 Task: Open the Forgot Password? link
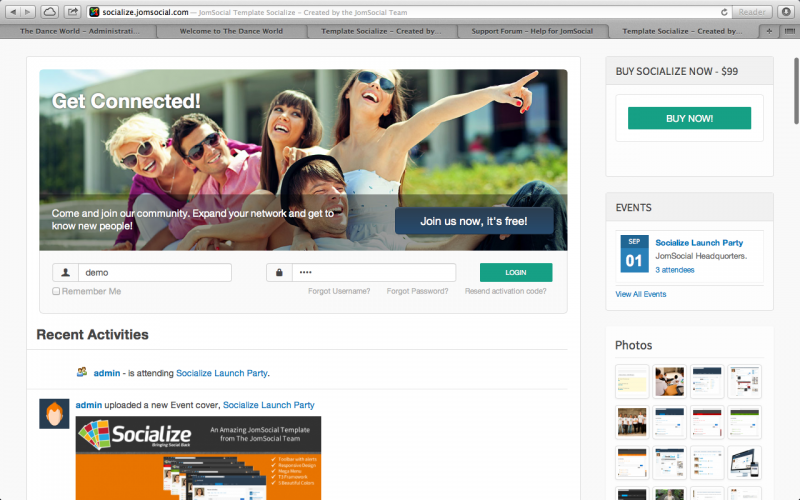pos(417,291)
